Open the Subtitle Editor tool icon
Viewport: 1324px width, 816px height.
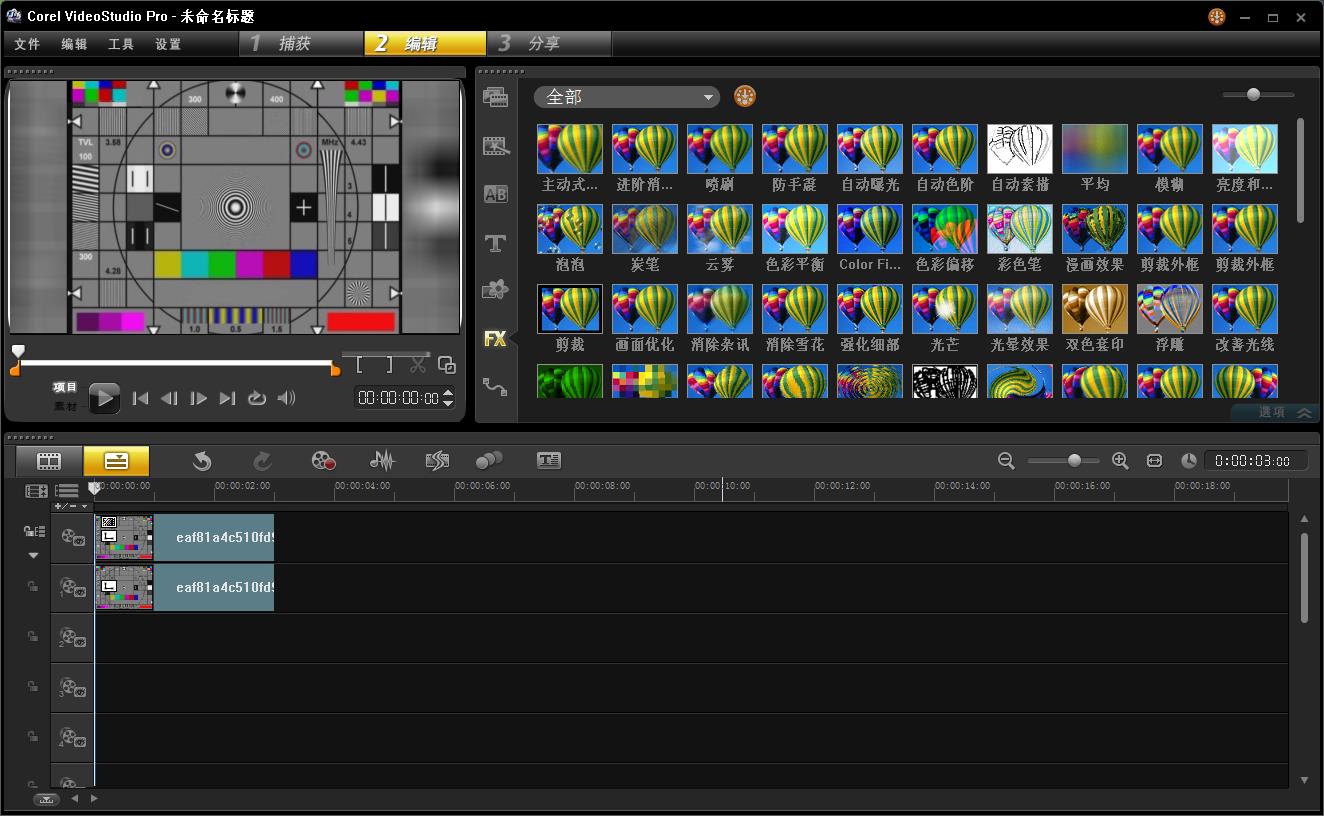(548, 461)
